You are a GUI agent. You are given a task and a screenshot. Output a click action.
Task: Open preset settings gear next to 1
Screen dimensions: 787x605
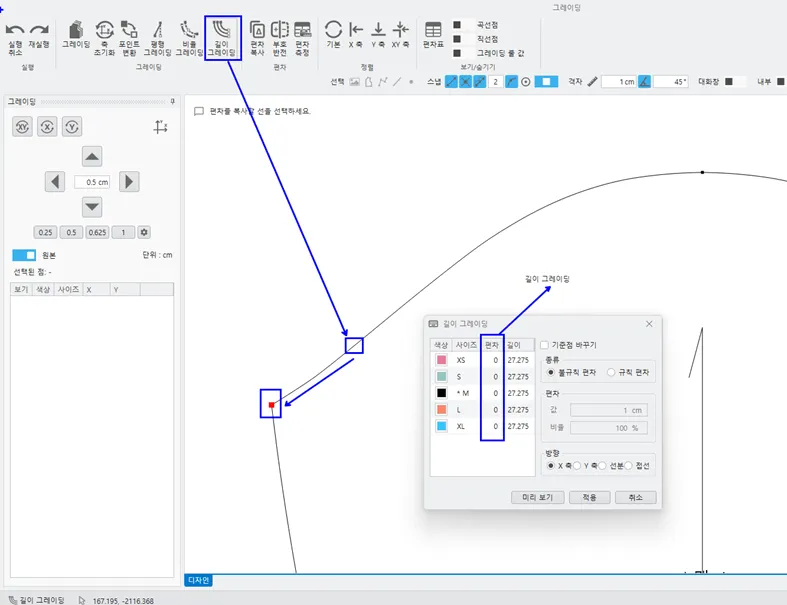(x=144, y=232)
